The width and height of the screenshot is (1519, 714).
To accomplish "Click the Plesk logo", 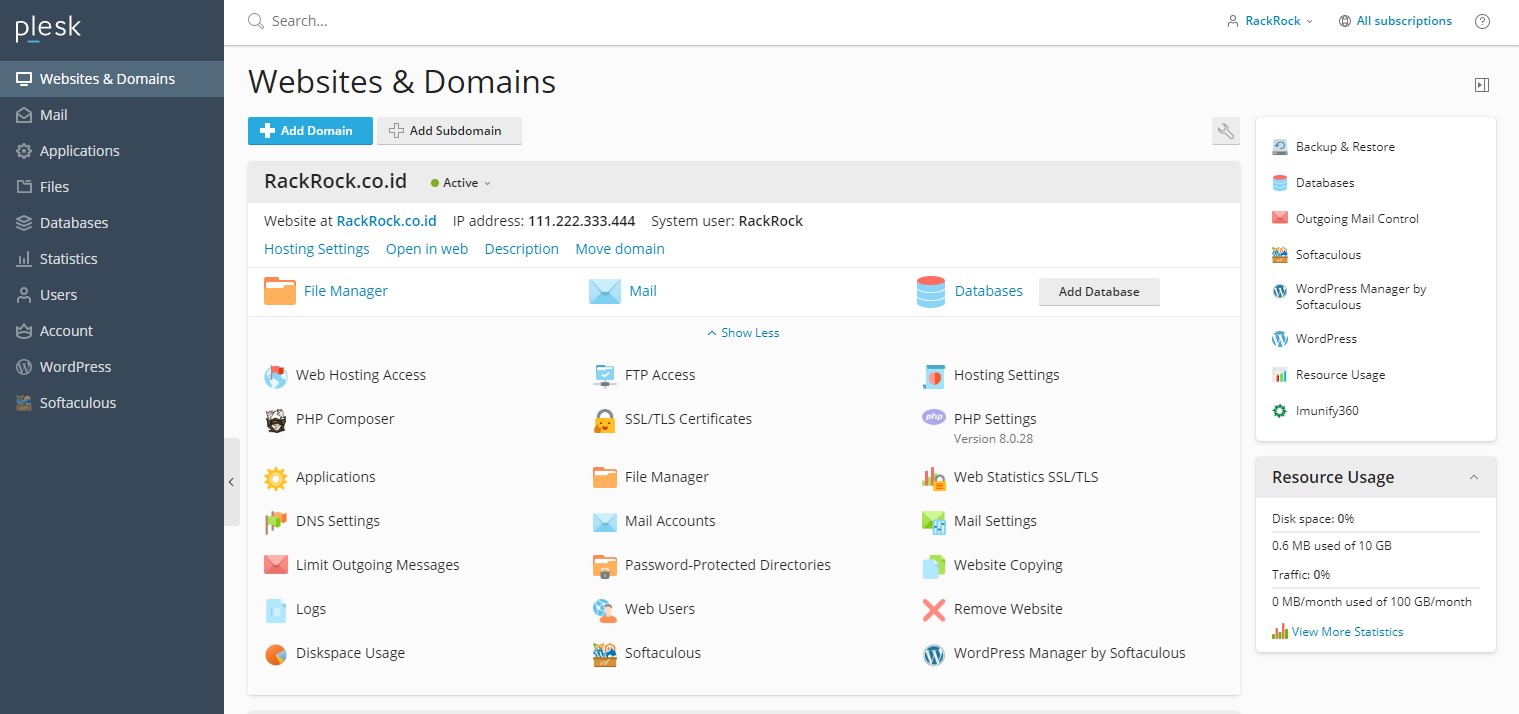I will (48, 29).
